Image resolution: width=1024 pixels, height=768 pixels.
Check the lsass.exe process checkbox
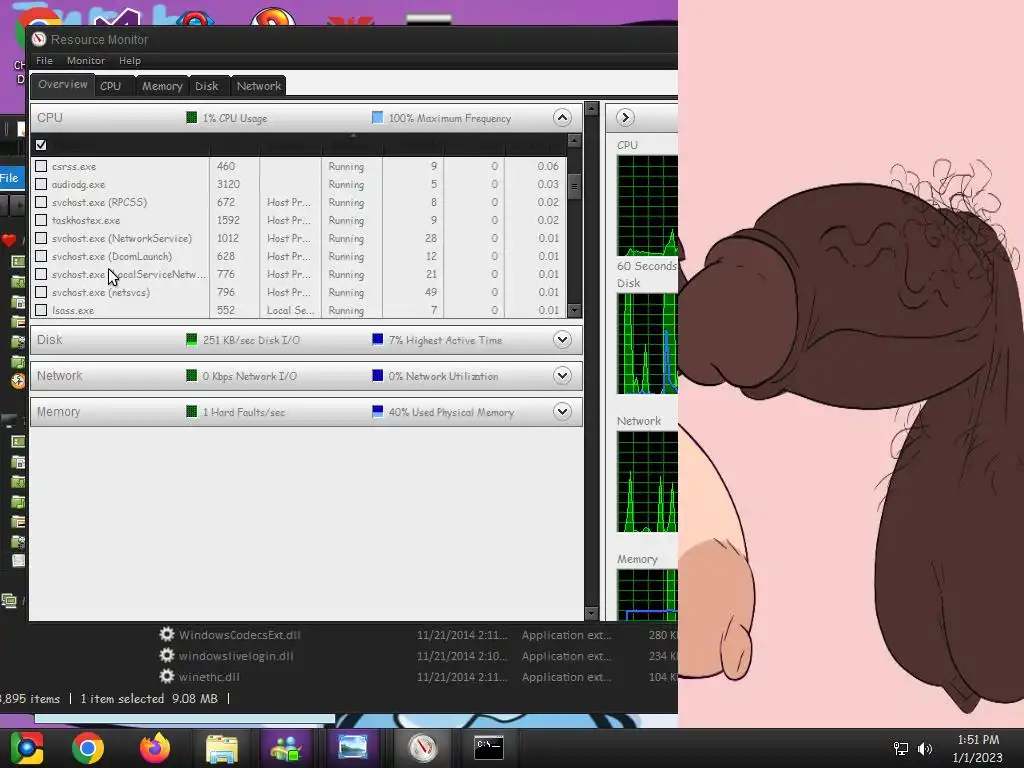[x=41, y=310]
